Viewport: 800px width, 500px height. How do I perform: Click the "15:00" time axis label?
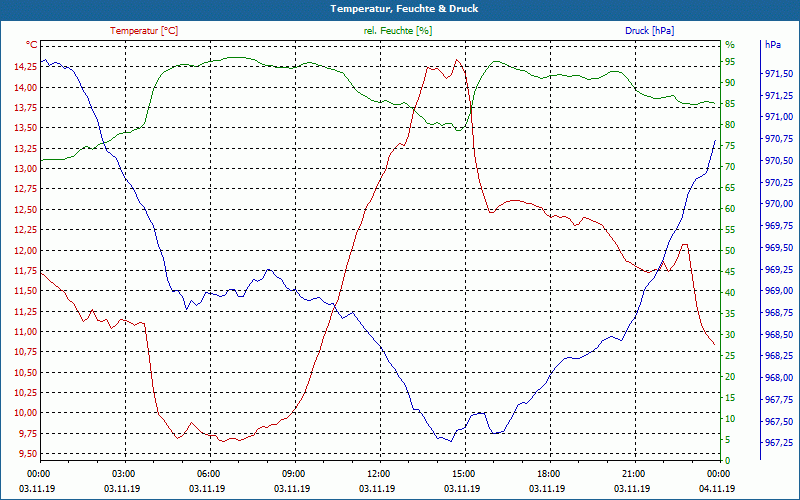pyautogui.click(x=462, y=474)
